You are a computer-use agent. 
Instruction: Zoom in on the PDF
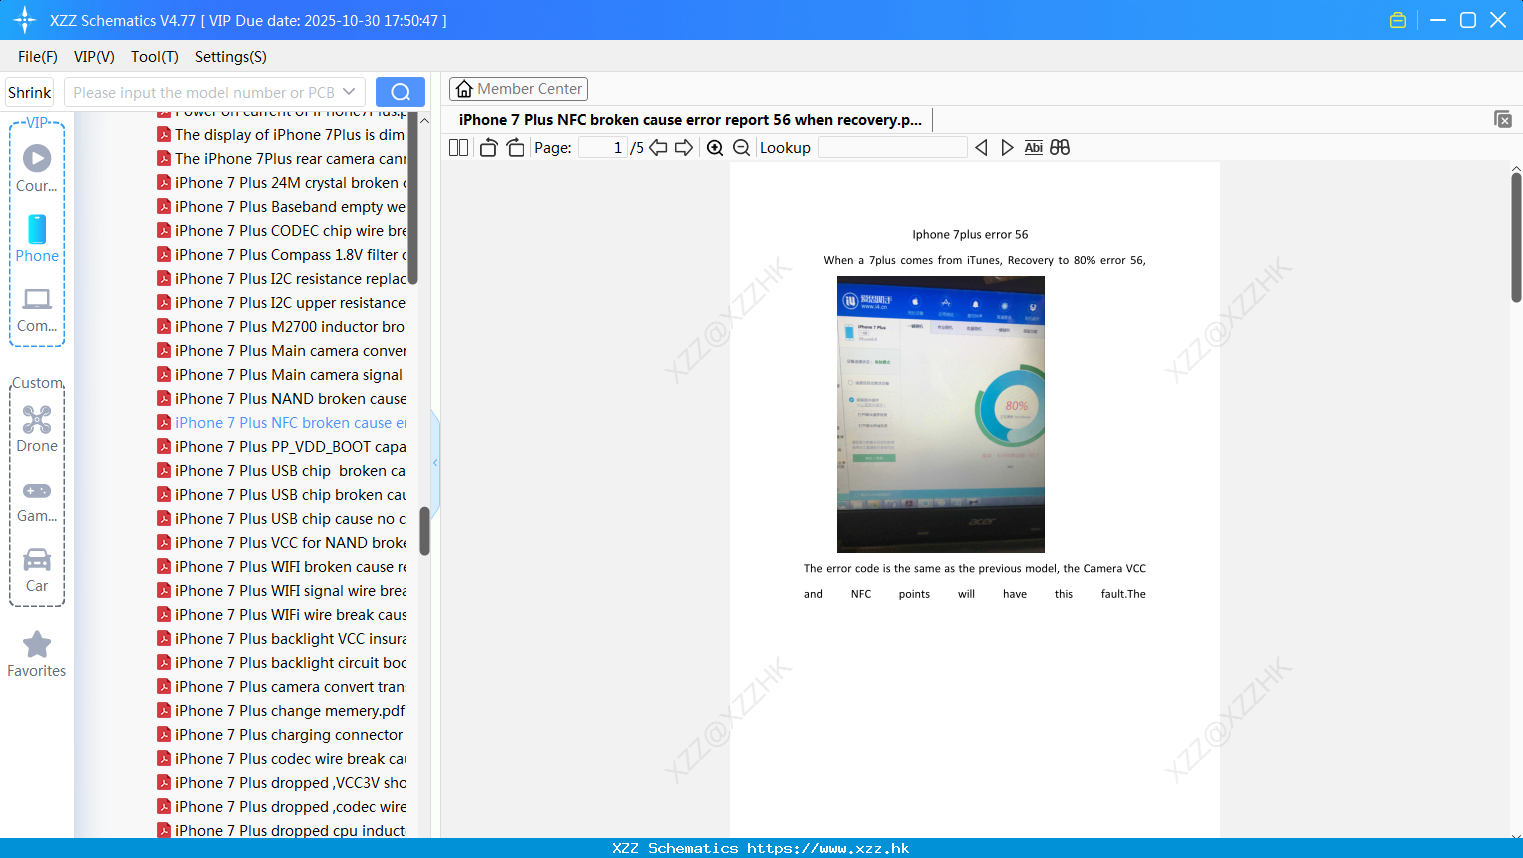[715, 148]
